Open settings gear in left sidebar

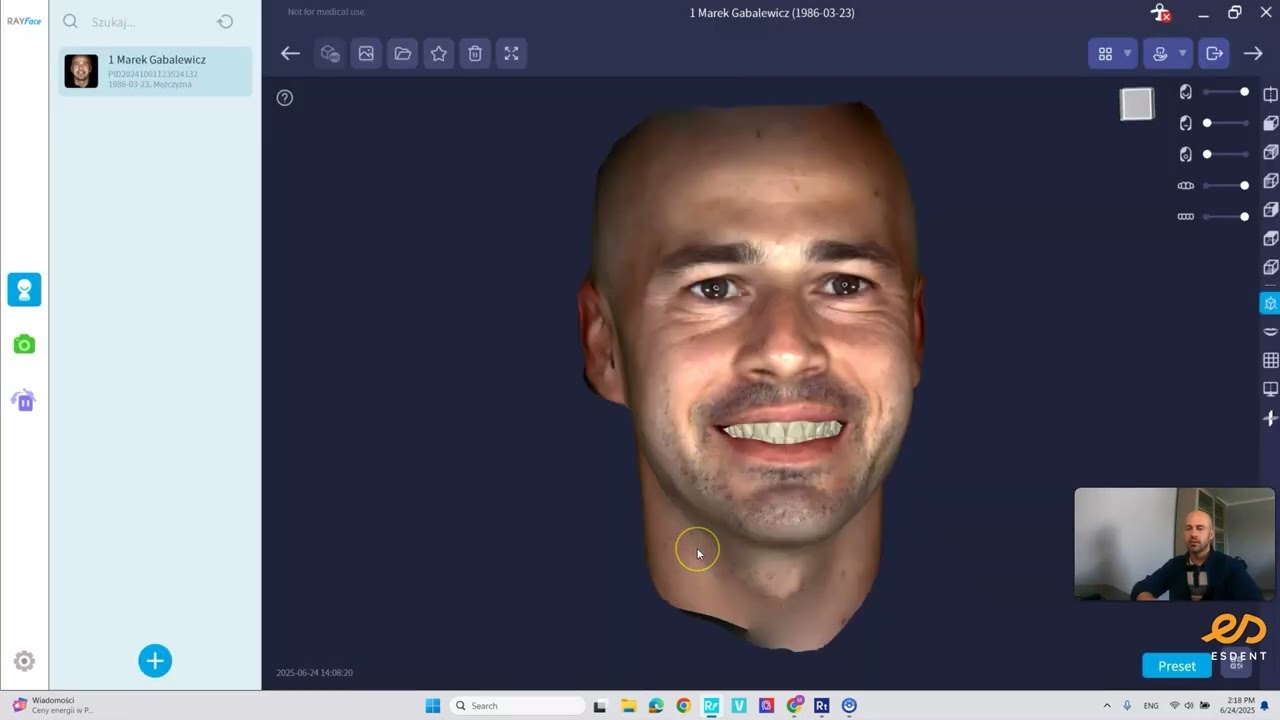[x=24, y=661]
